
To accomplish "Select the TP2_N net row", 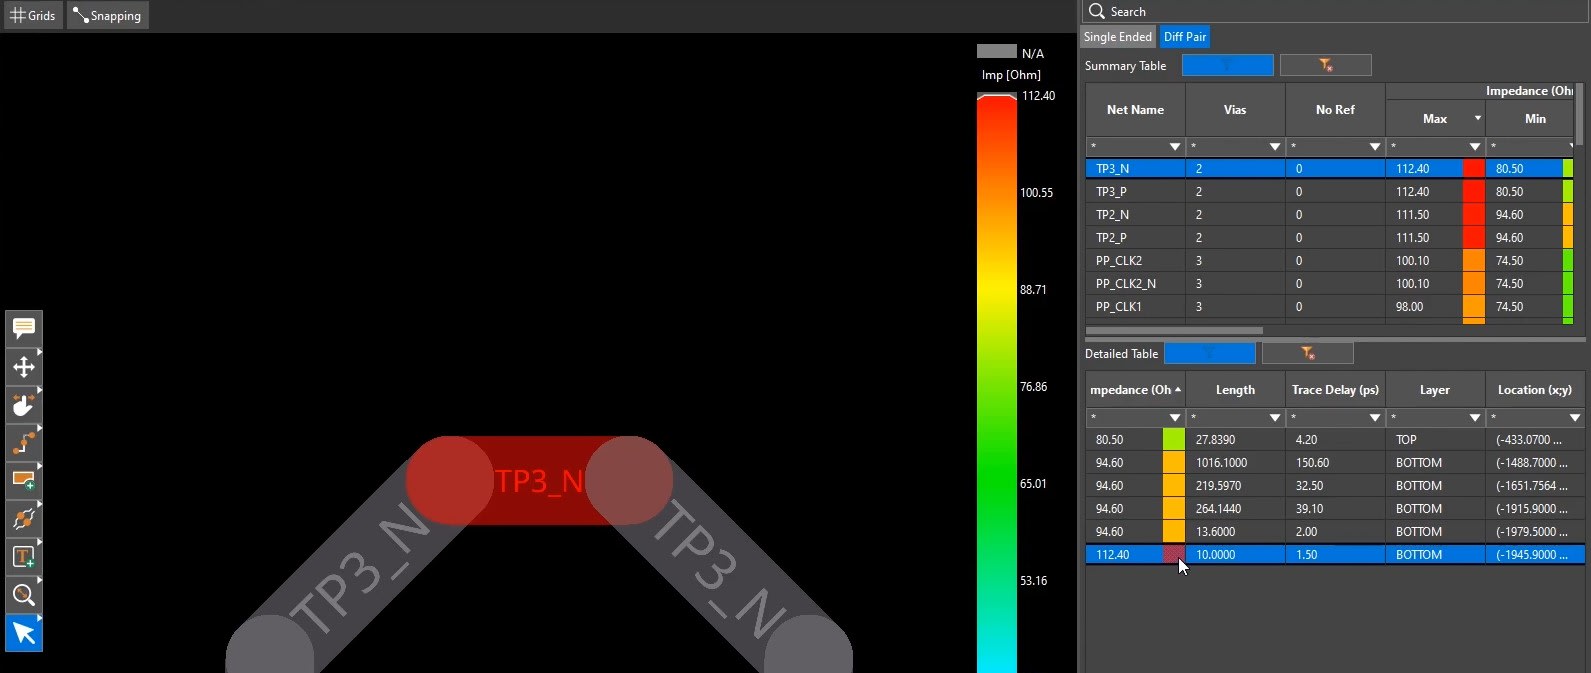I will pyautogui.click(x=1329, y=214).
